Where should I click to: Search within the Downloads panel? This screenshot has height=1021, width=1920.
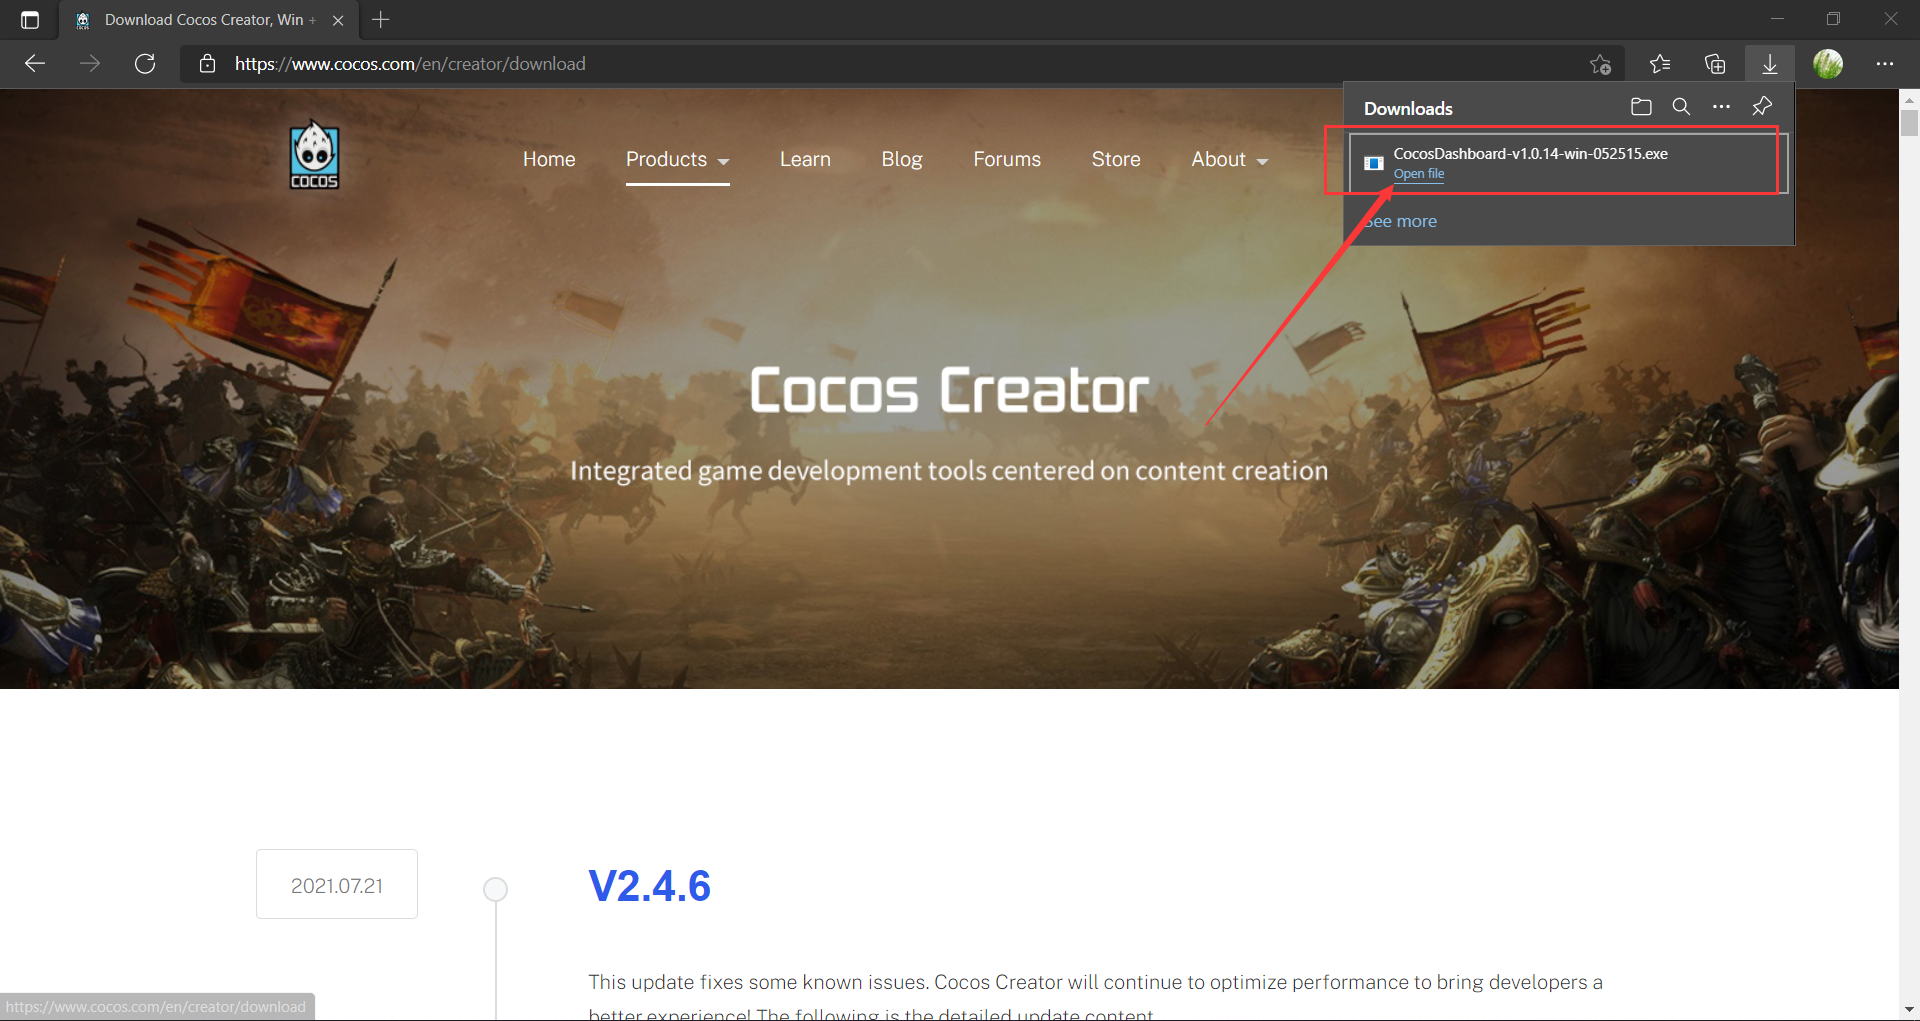pos(1681,106)
